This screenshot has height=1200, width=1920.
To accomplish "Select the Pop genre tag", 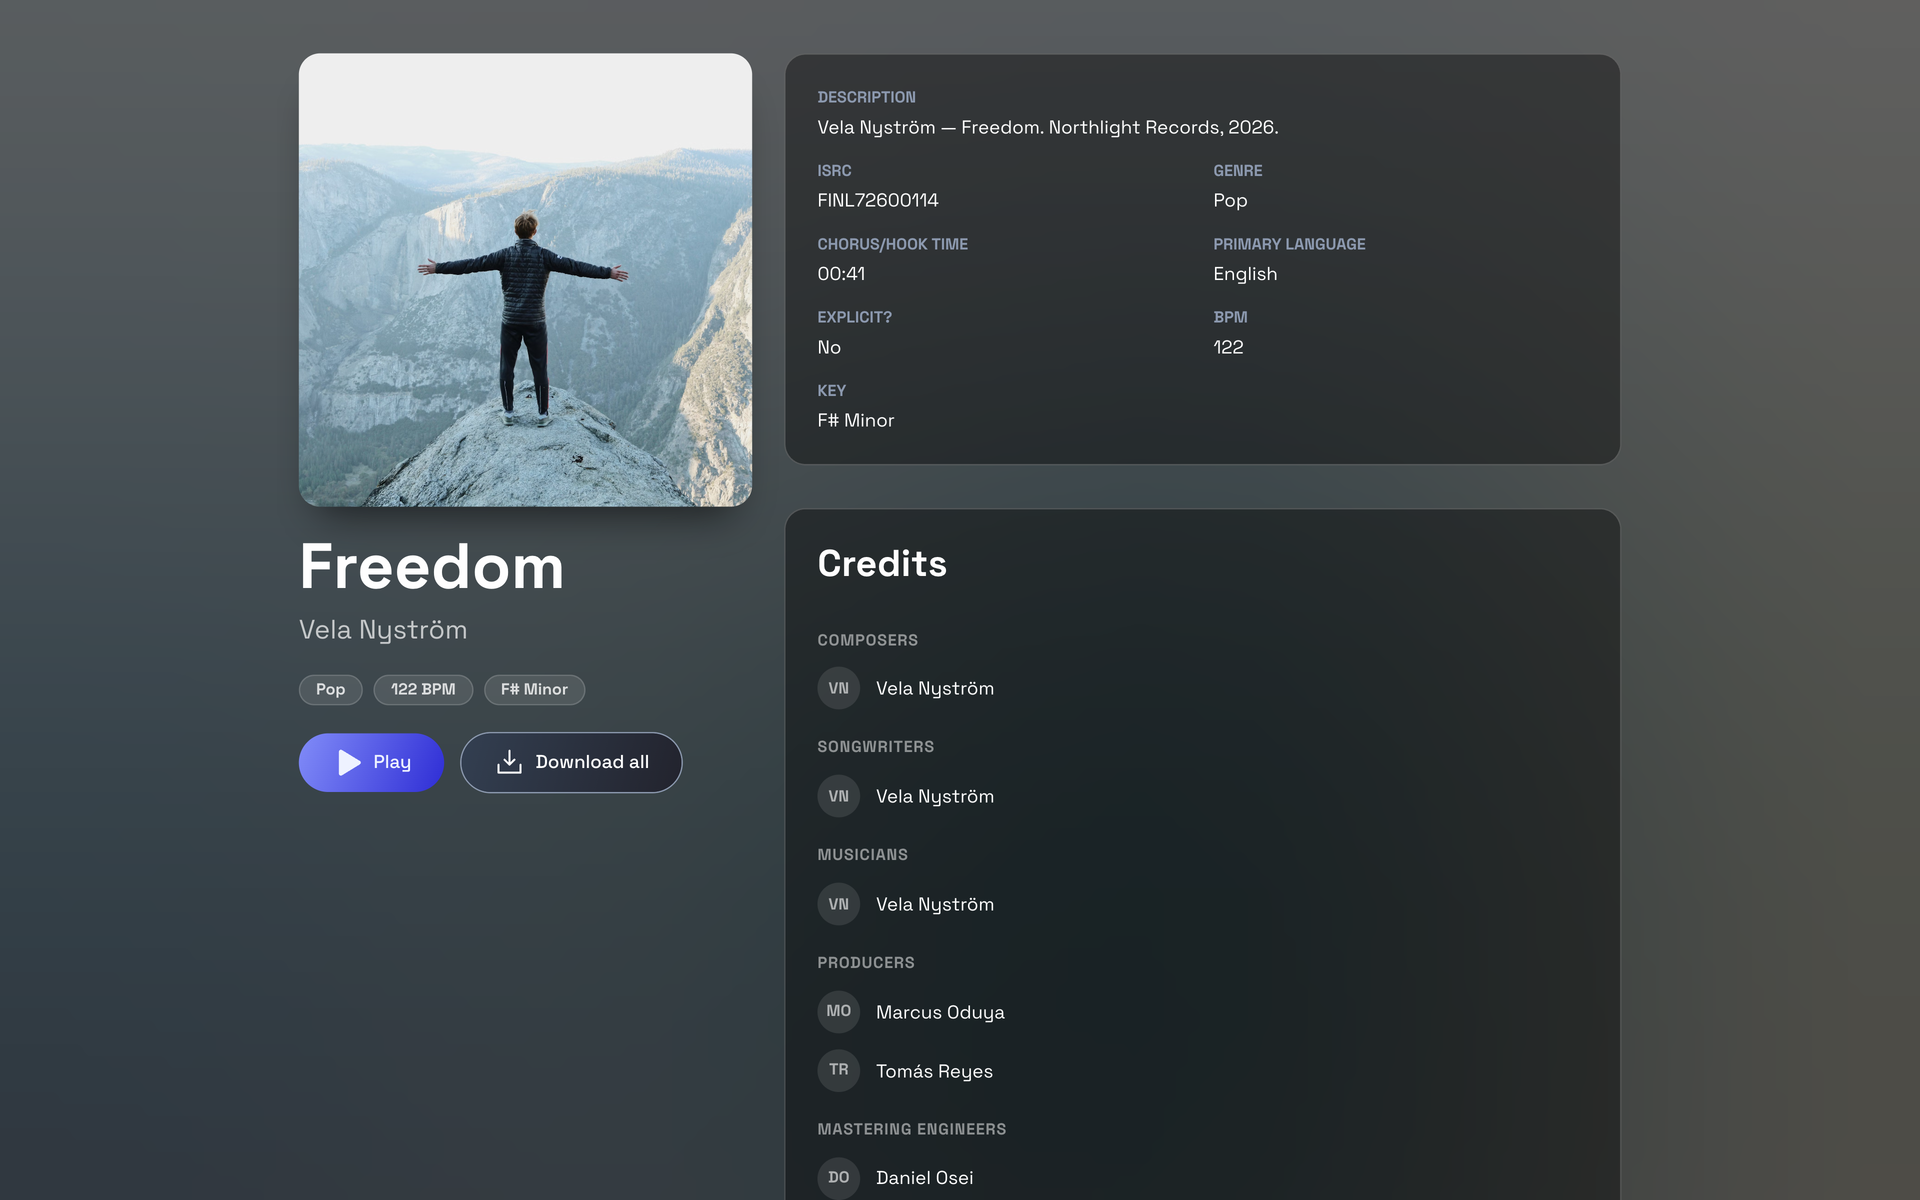I will (330, 690).
